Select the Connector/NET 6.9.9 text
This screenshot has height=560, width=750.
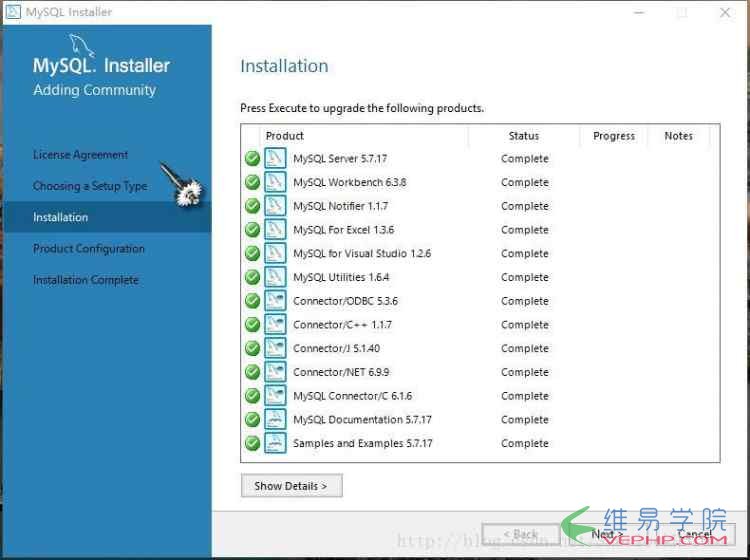pos(342,372)
